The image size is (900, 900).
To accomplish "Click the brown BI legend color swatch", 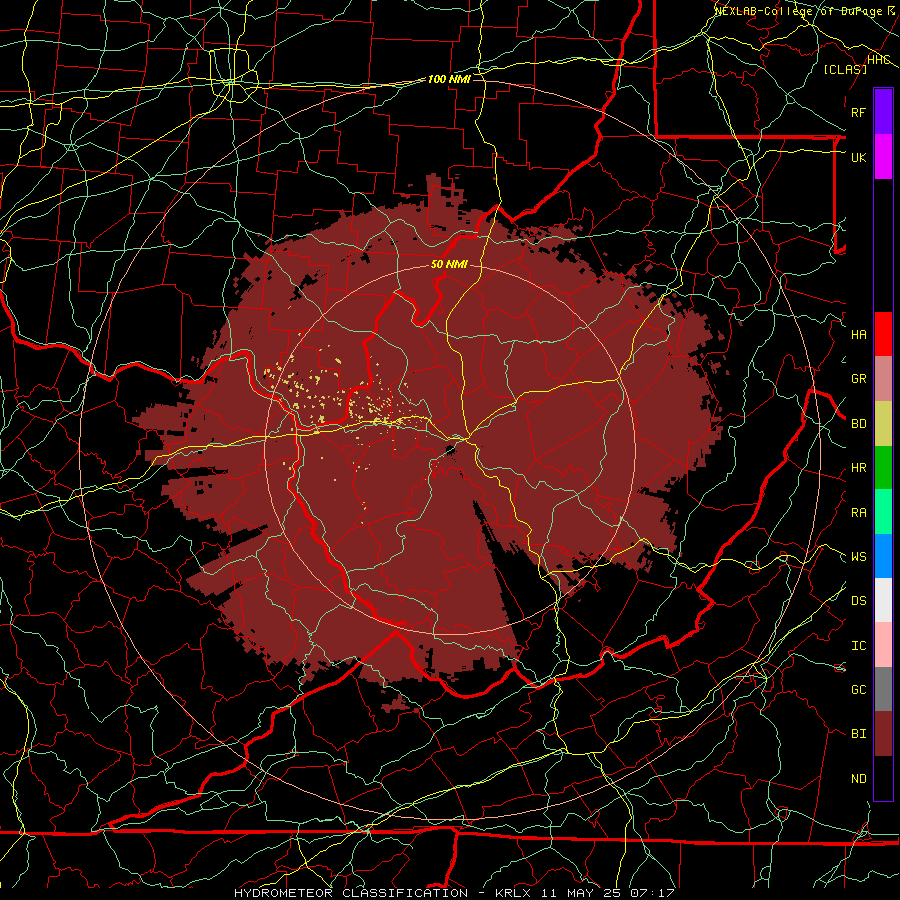I will [x=883, y=734].
